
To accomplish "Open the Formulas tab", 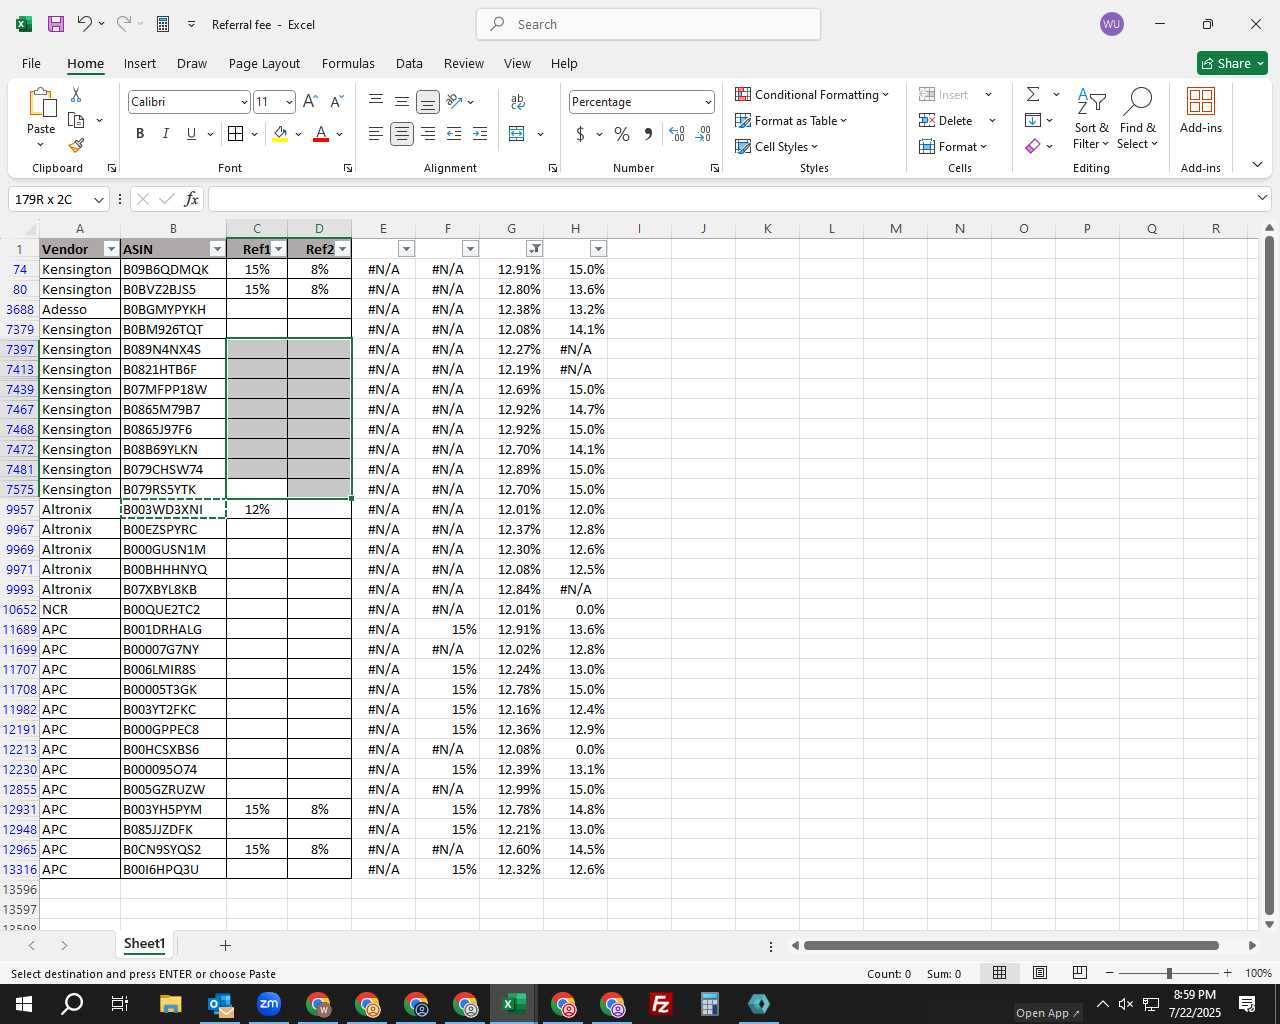I will [348, 63].
